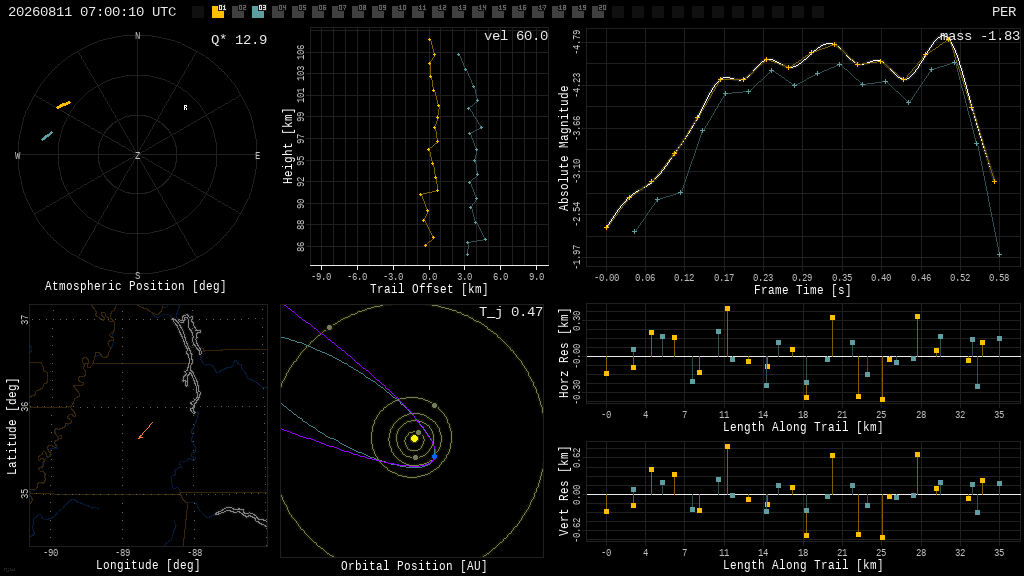Click the T_j 0.47 Tisserand label
The height and width of the screenshot is (576, 1024).
[511, 312]
